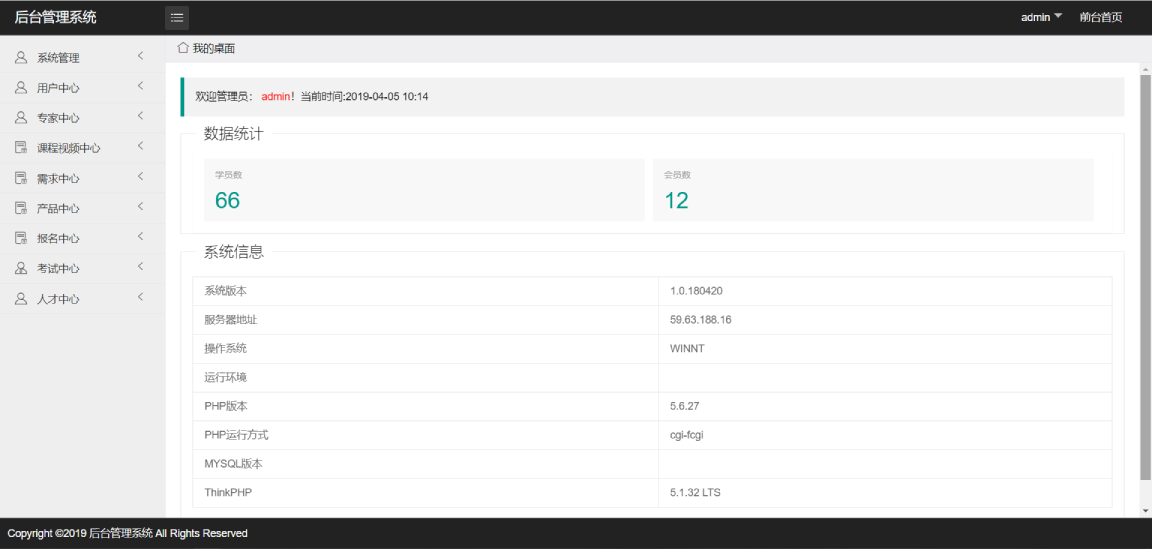The height and width of the screenshot is (549, 1152).
Task: Click the user icon beside 系统管理
Action: click(x=21, y=57)
